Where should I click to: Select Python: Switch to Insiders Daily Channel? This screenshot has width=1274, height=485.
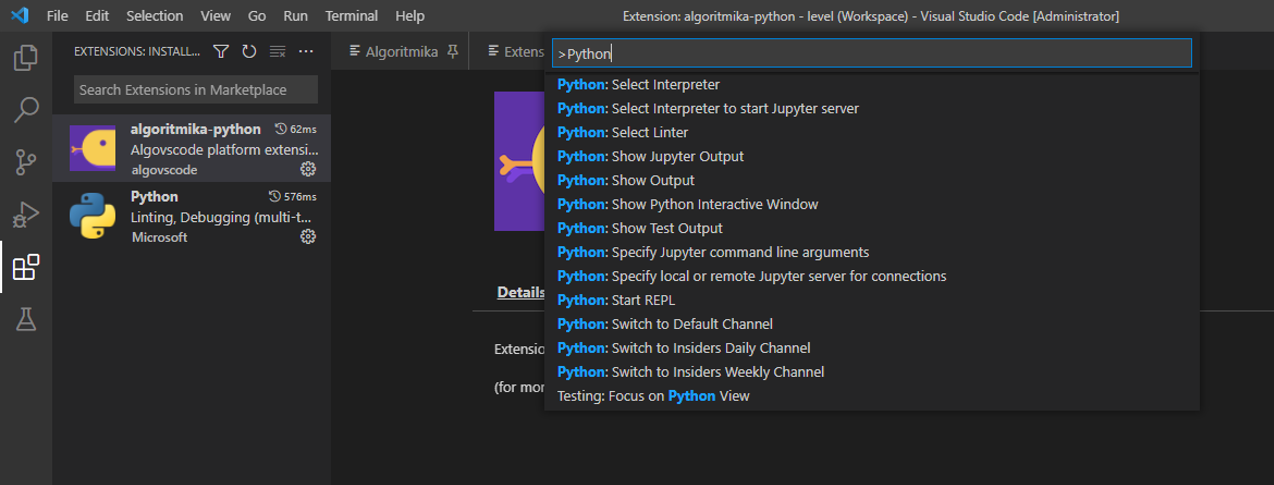[683, 348]
